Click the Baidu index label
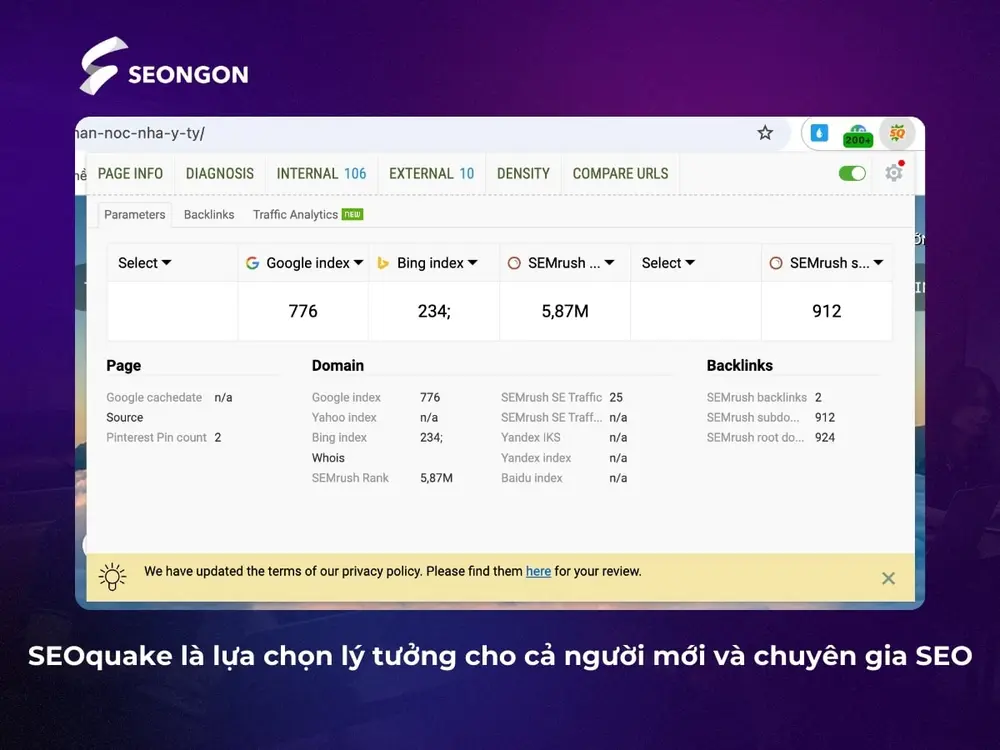This screenshot has width=1000, height=750. click(x=531, y=478)
